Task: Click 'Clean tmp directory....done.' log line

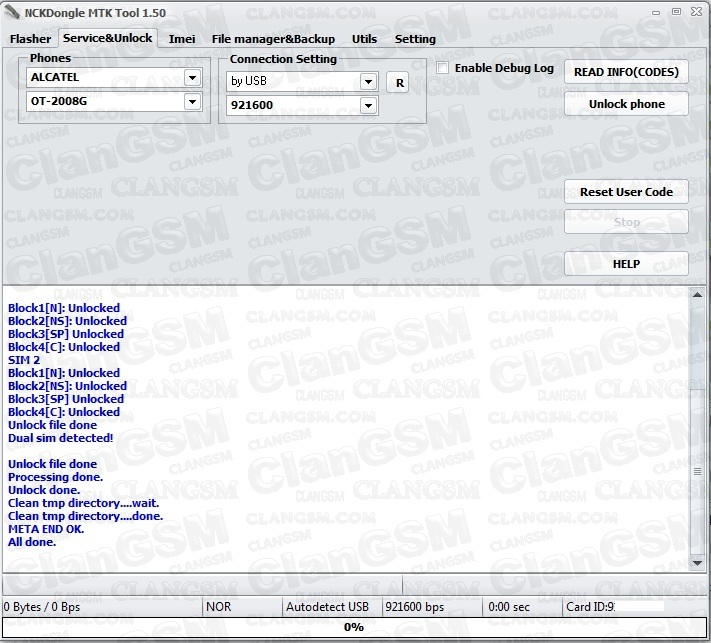Action: [x=85, y=516]
